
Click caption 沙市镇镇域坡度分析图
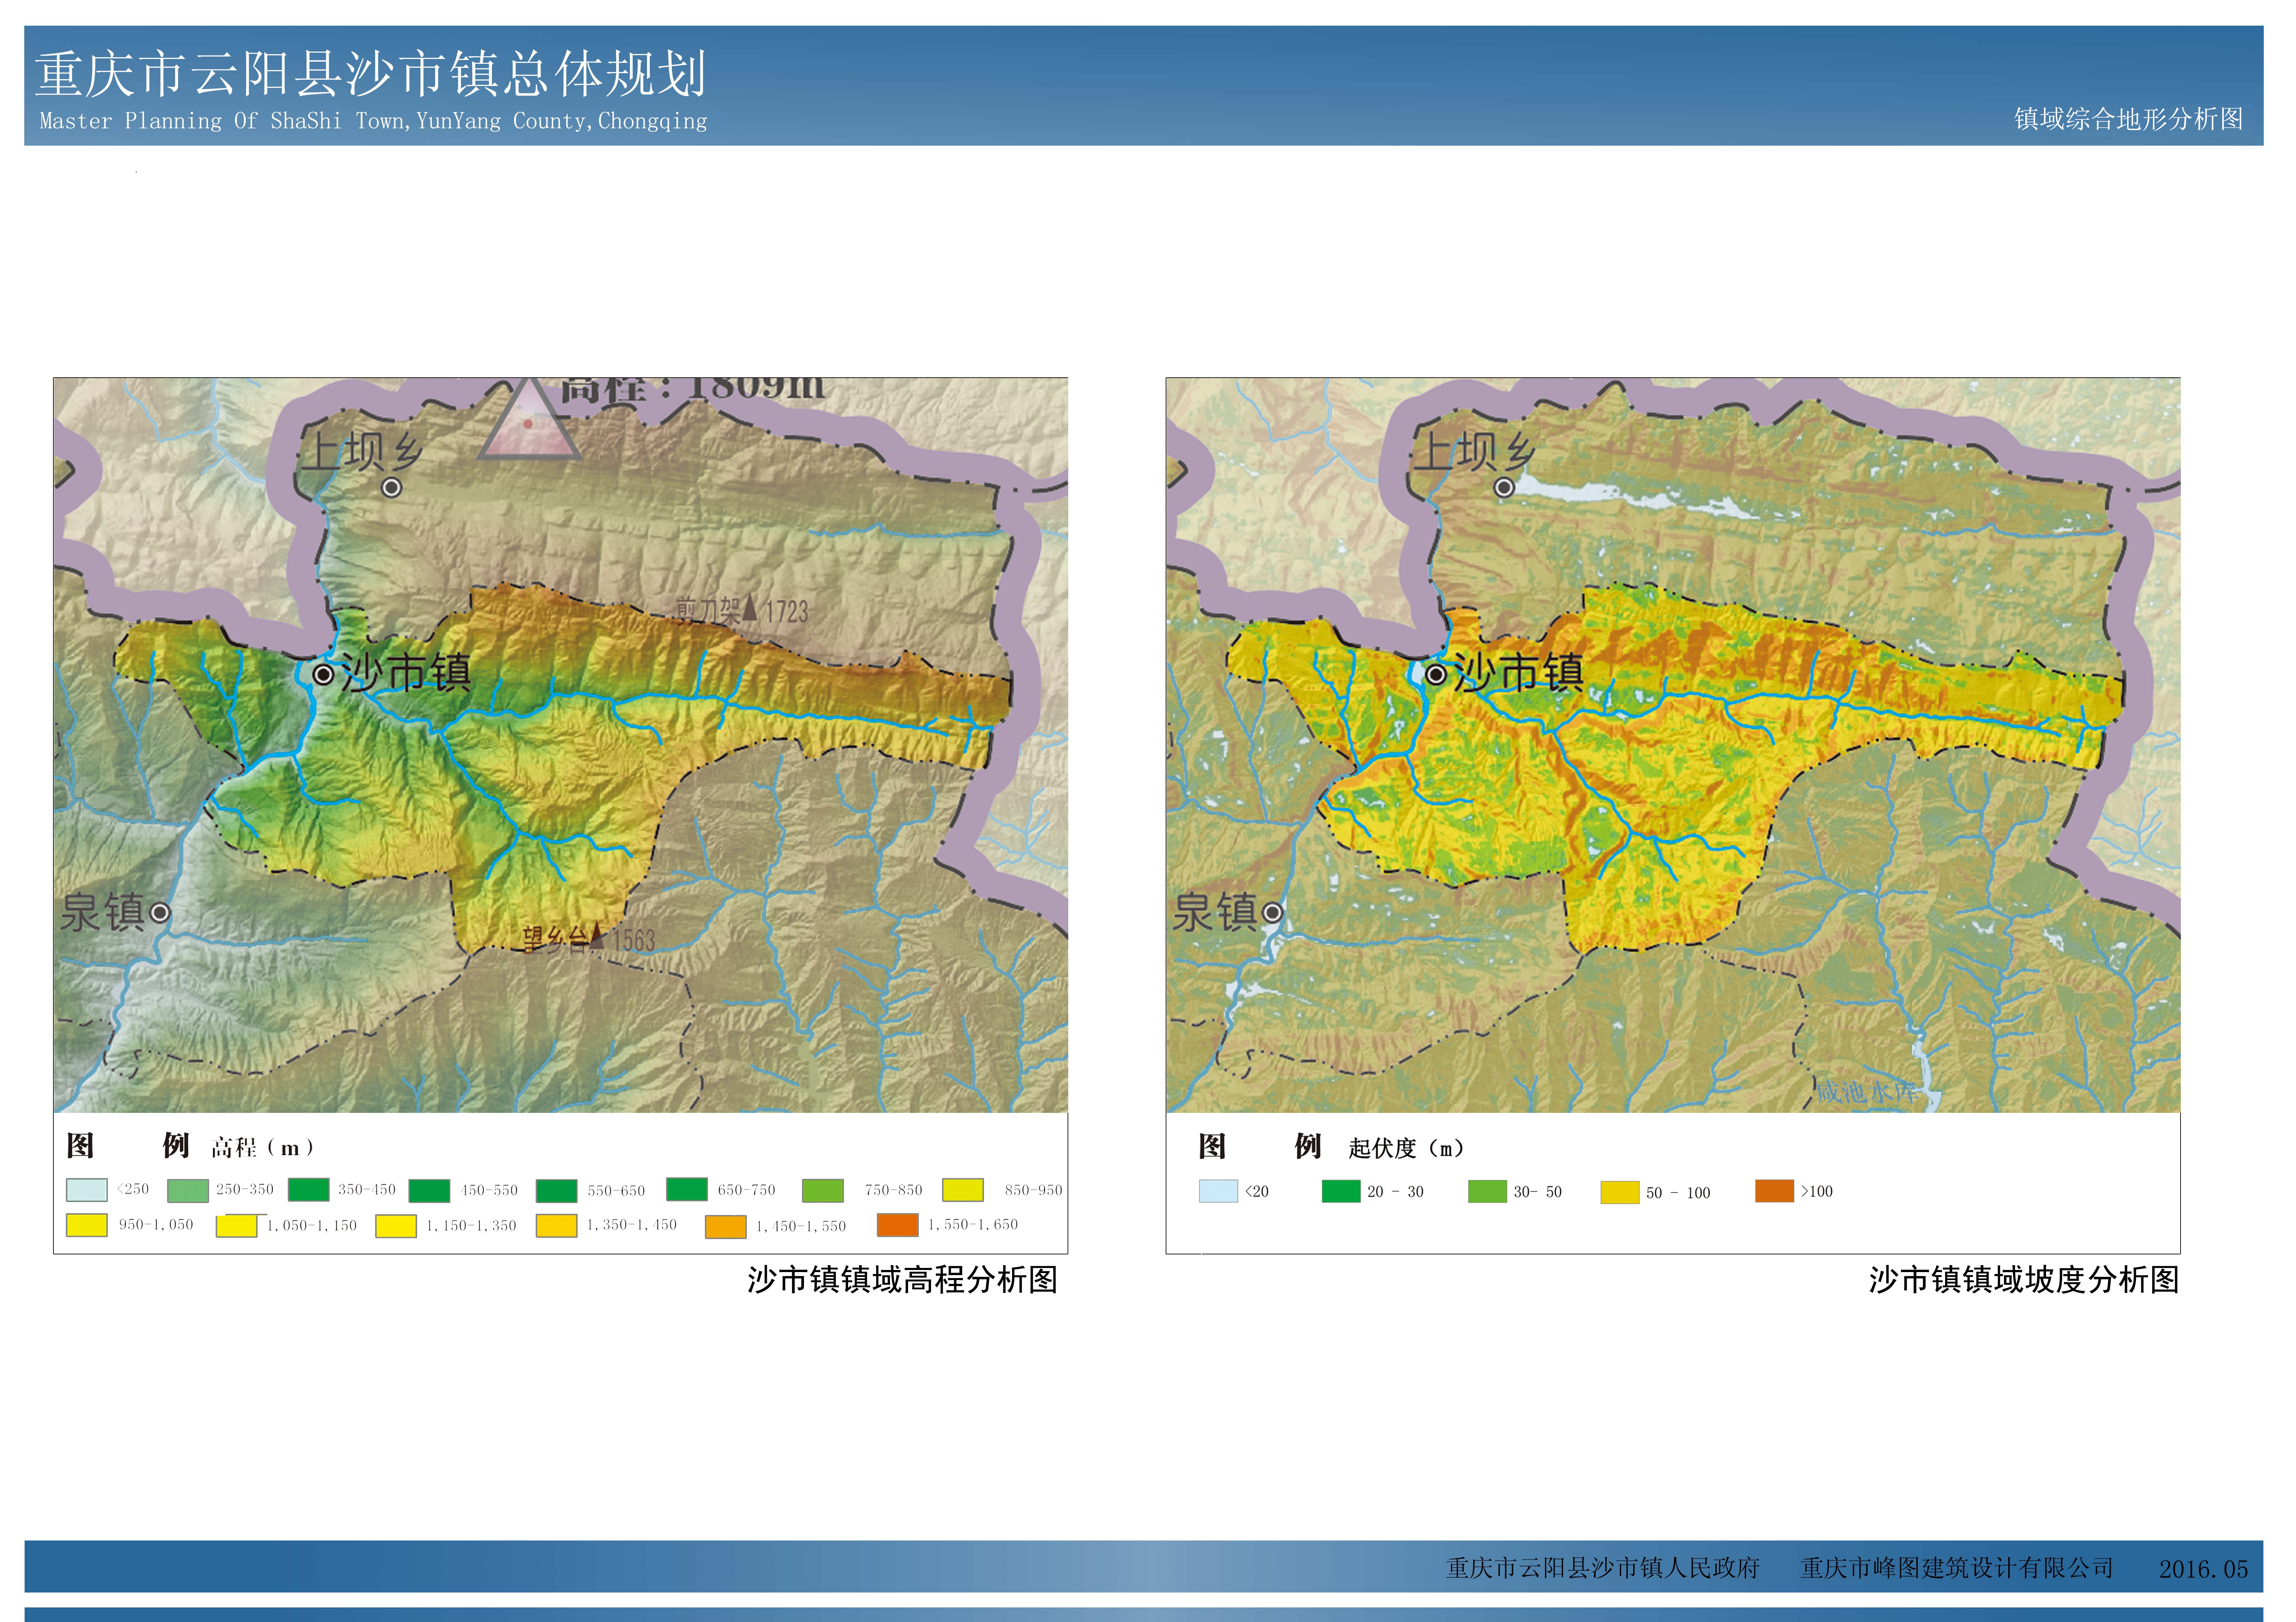(2024, 1280)
